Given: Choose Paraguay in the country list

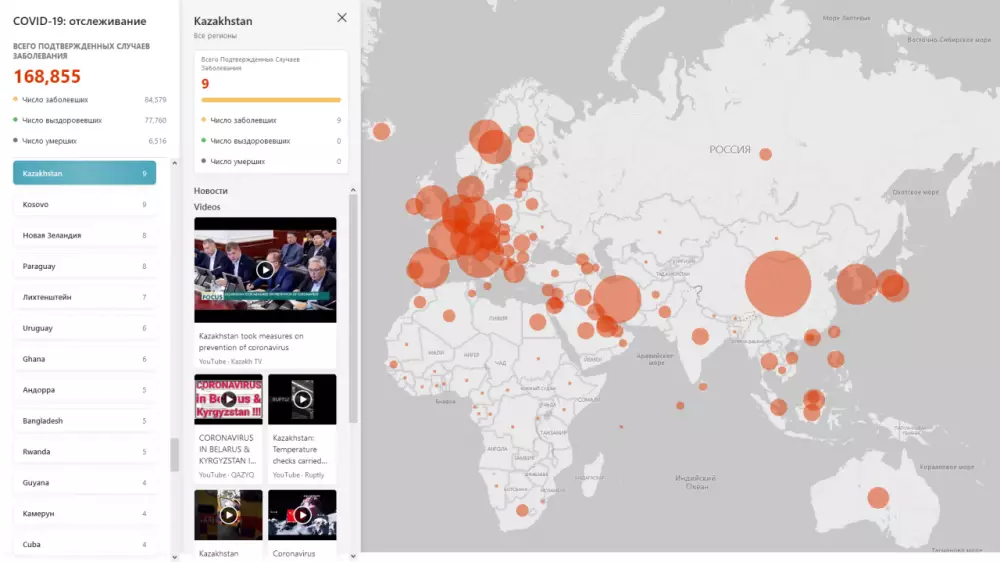Looking at the screenshot, I should (84, 267).
